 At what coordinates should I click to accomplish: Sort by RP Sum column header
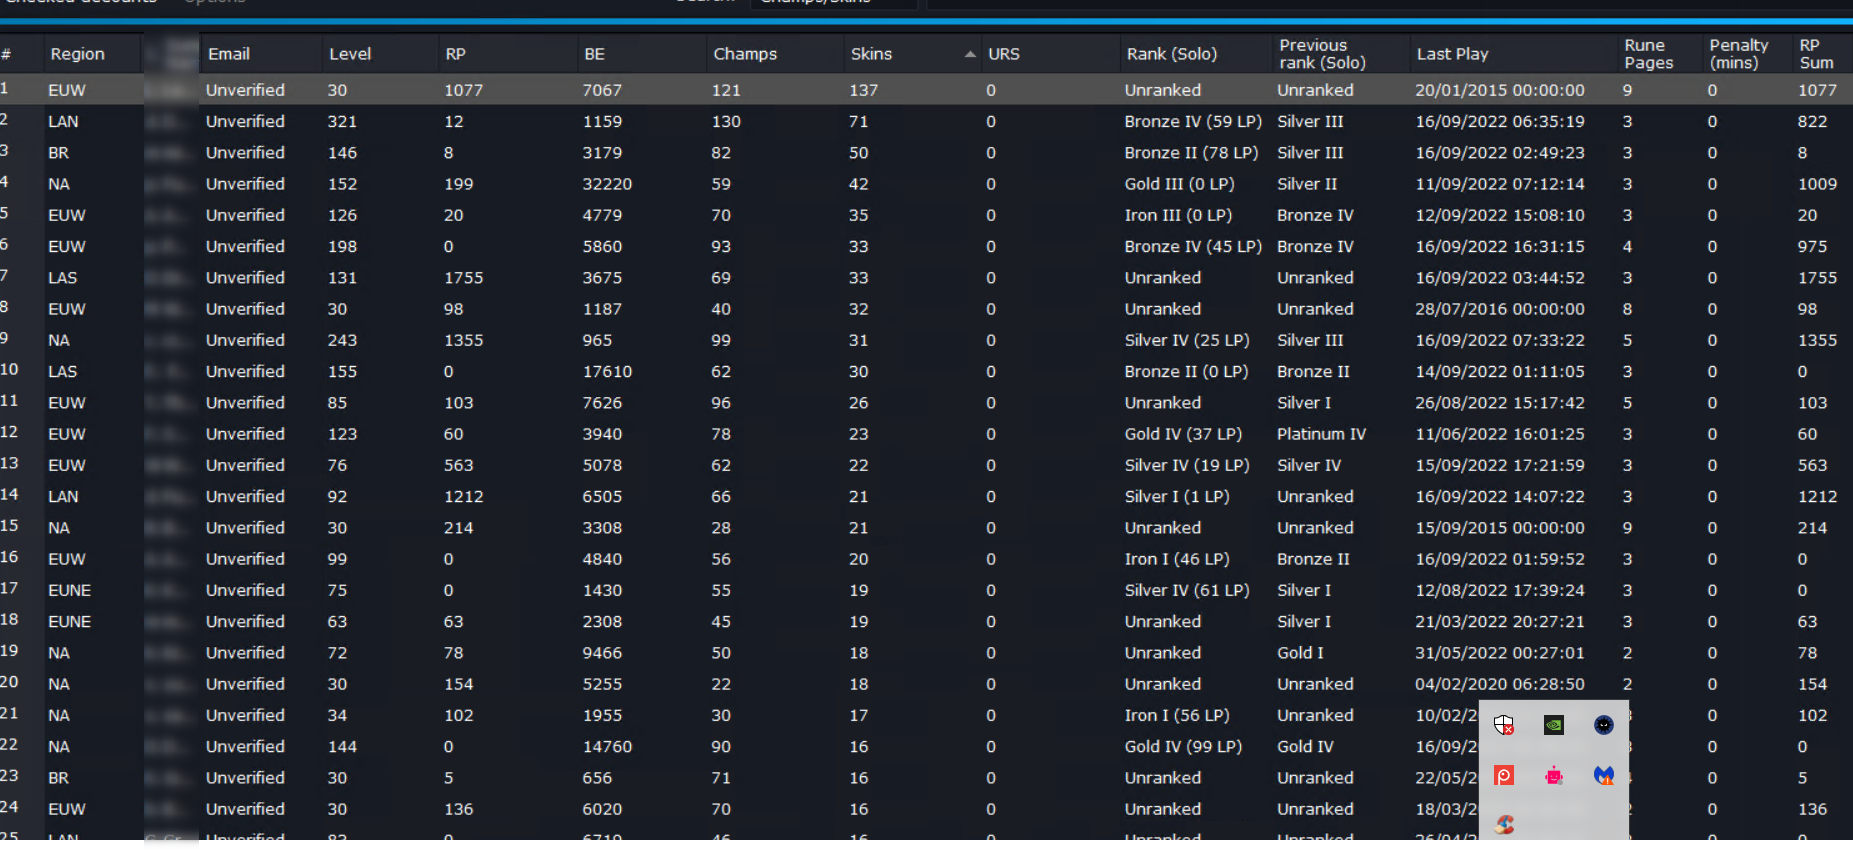click(1815, 54)
